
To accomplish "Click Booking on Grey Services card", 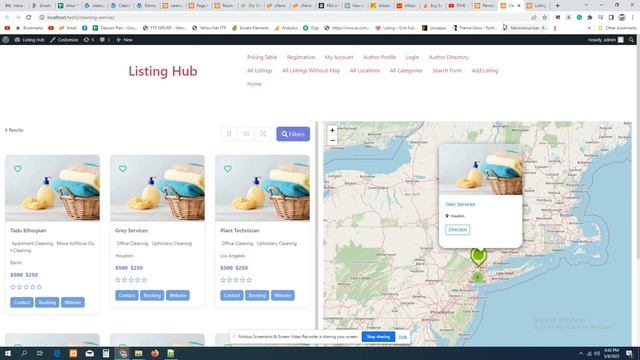I will tap(152, 296).
